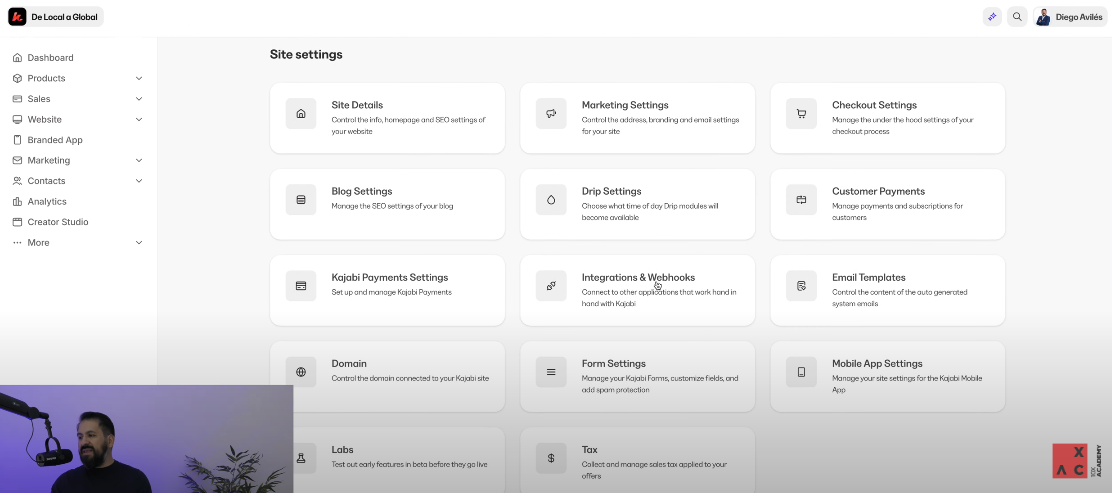Click the Marketing Settings megaphone icon
1112x493 pixels.
(551, 114)
